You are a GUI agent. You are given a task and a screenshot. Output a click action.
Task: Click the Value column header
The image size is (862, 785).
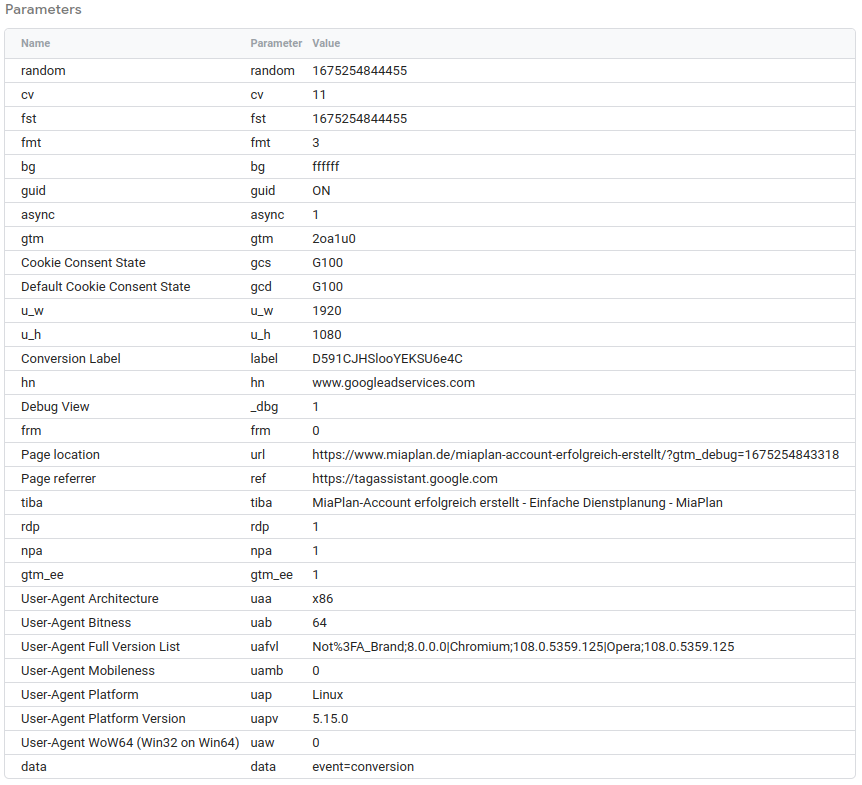click(x=326, y=43)
